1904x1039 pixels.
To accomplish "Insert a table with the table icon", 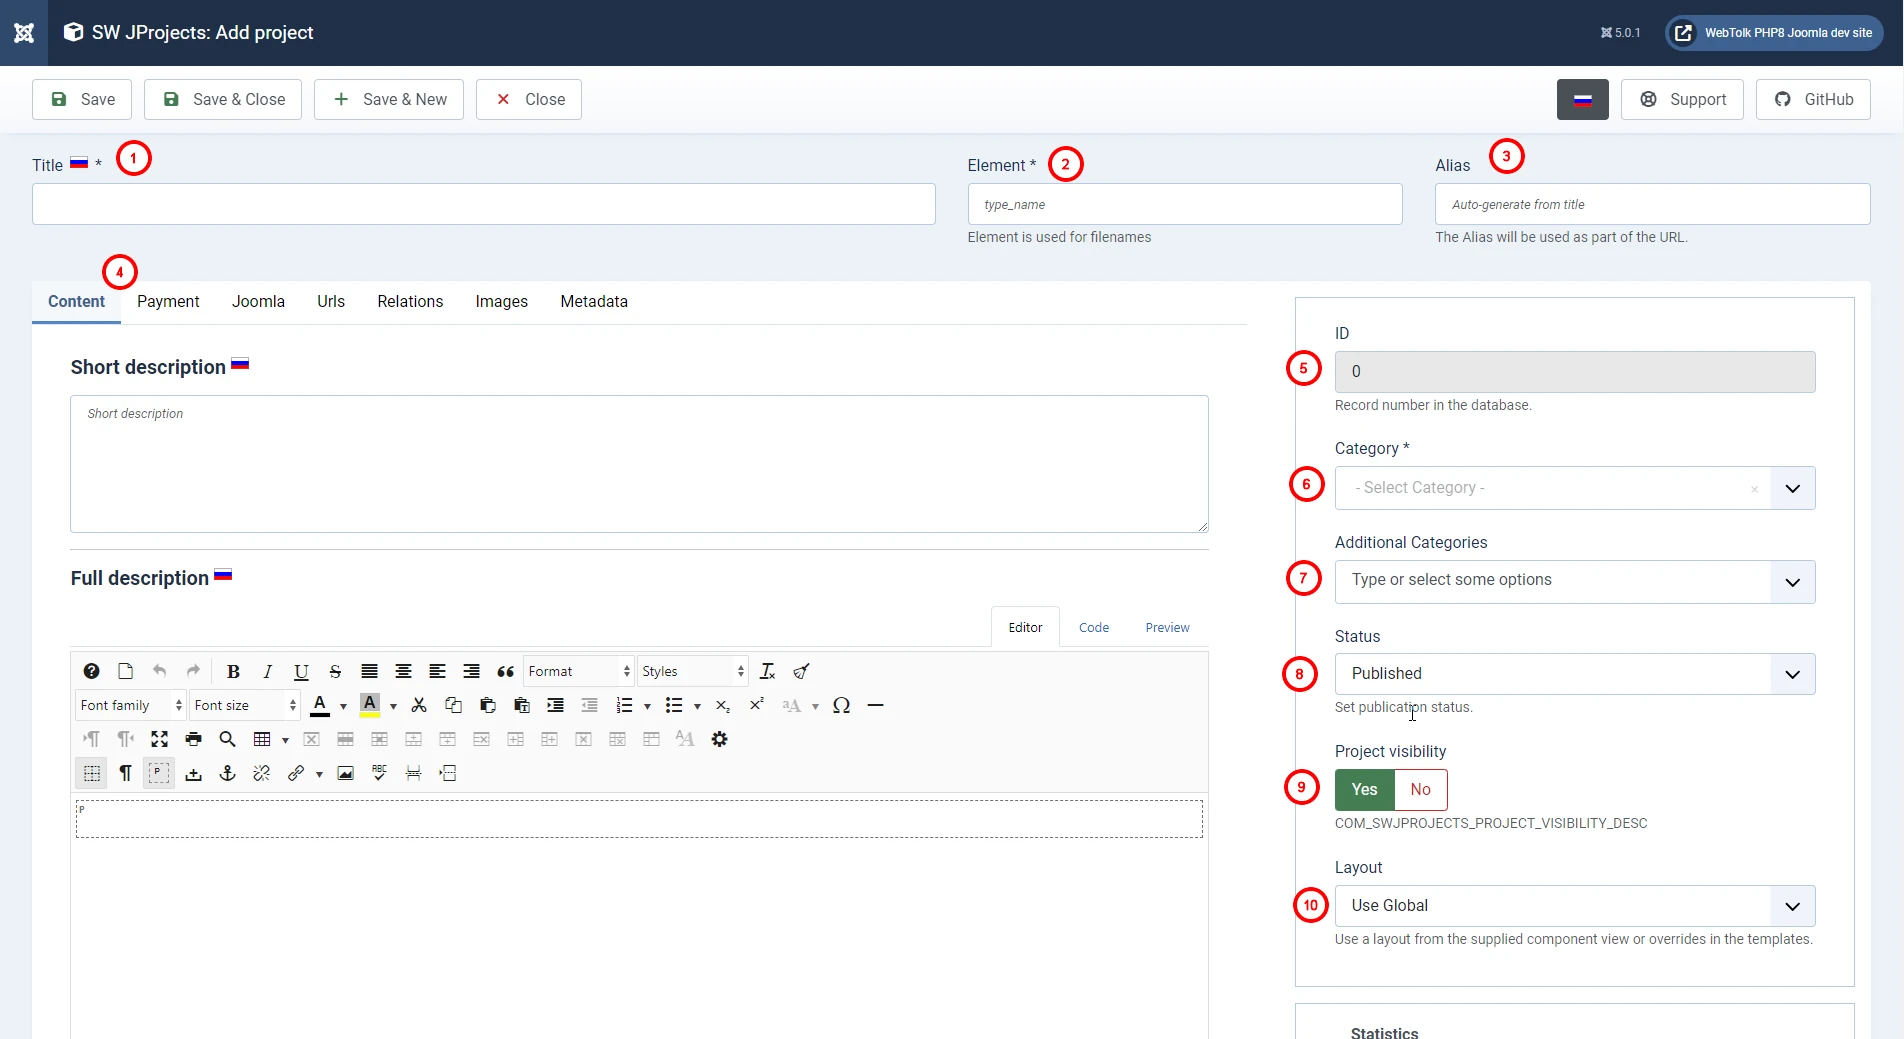I will pyautogui.click(x=262, y=739).
